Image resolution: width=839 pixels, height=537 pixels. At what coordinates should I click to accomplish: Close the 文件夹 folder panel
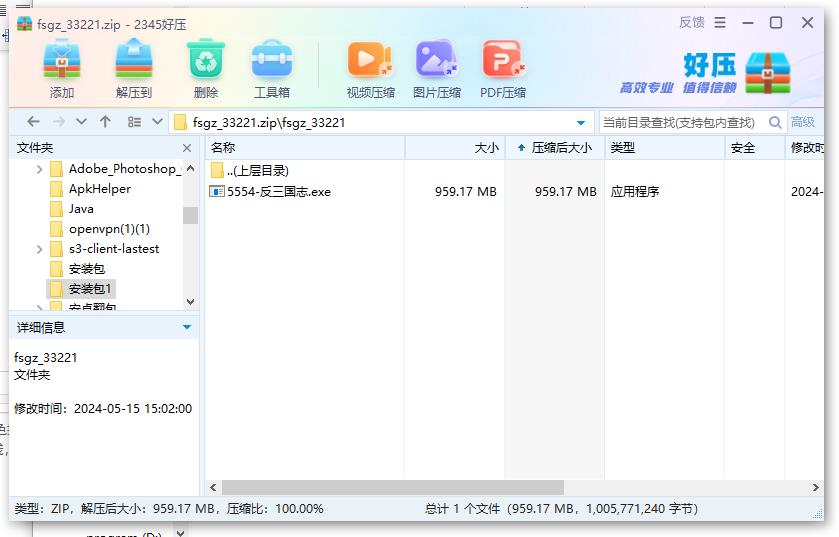pos(187,148)
